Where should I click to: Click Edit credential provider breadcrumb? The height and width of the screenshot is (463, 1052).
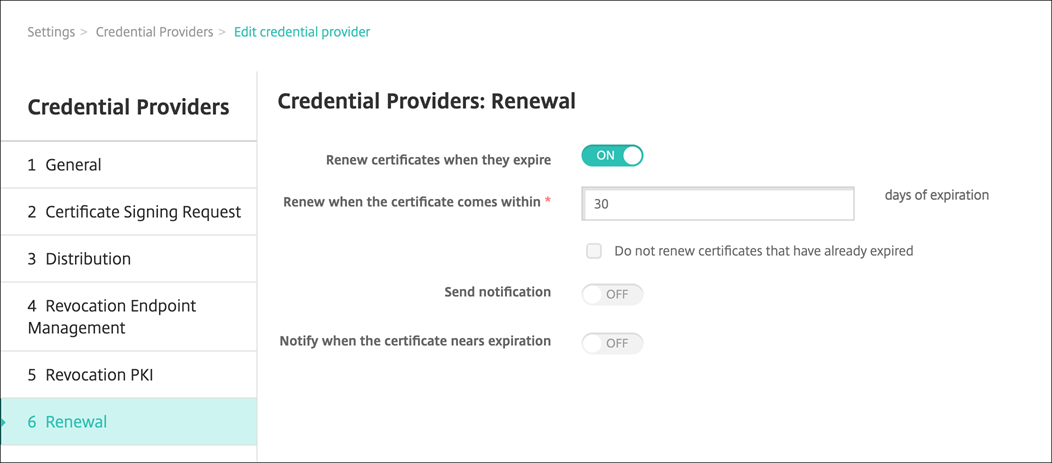coord(302,32)
